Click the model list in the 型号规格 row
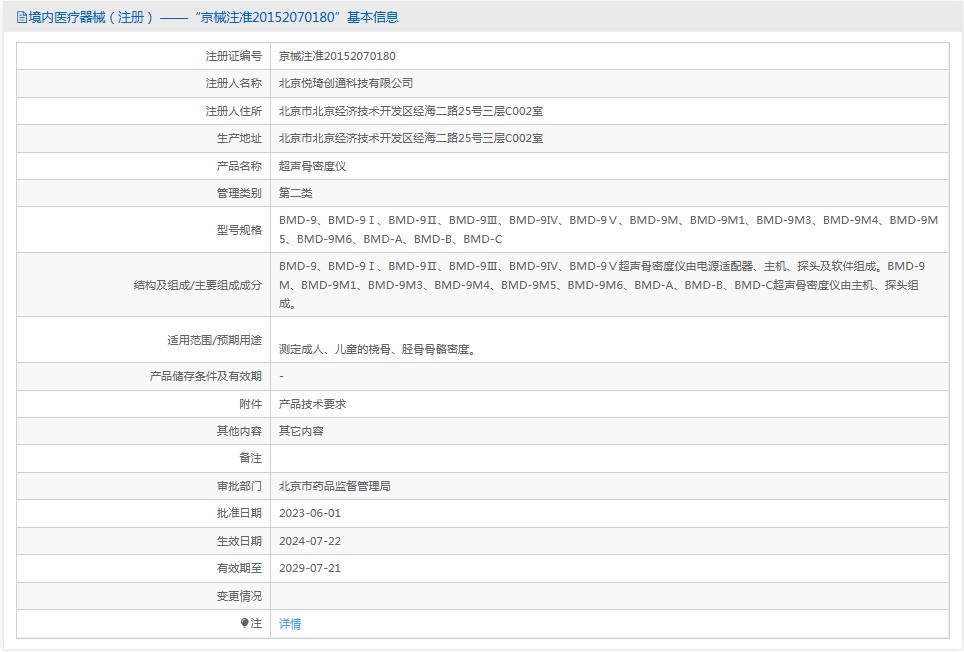 click(609, 229)
